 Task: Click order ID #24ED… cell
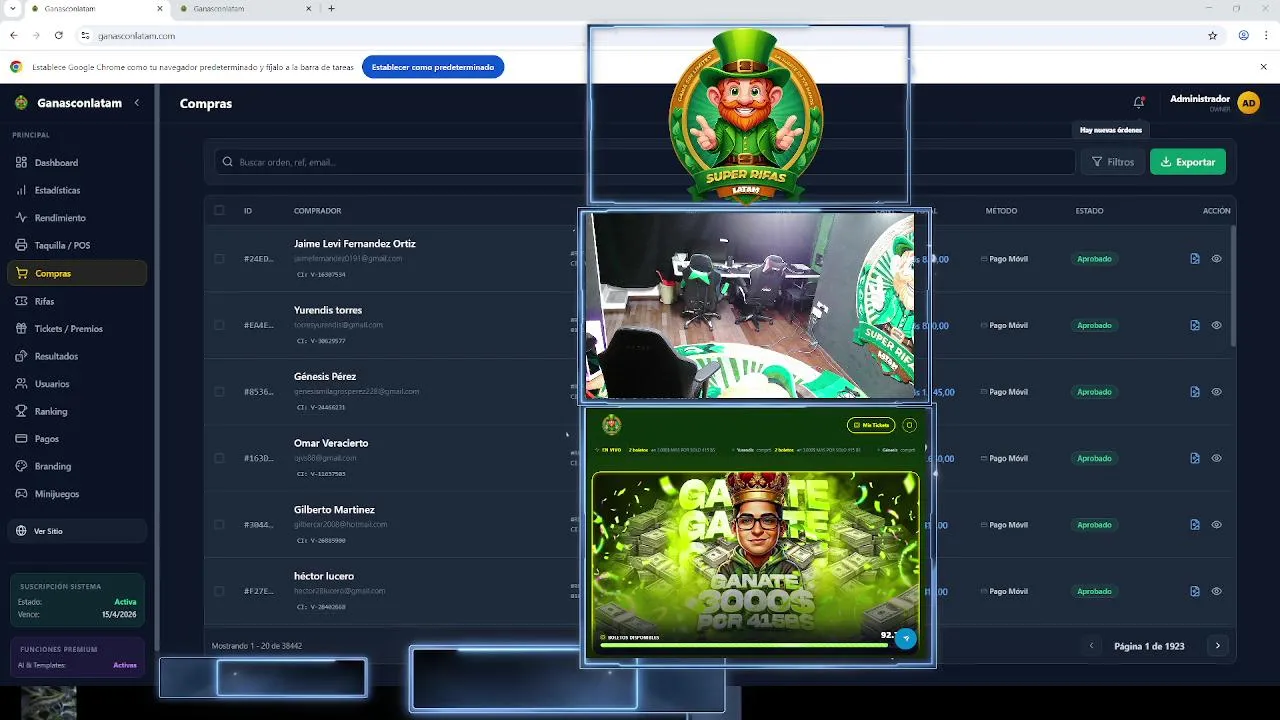258,259
